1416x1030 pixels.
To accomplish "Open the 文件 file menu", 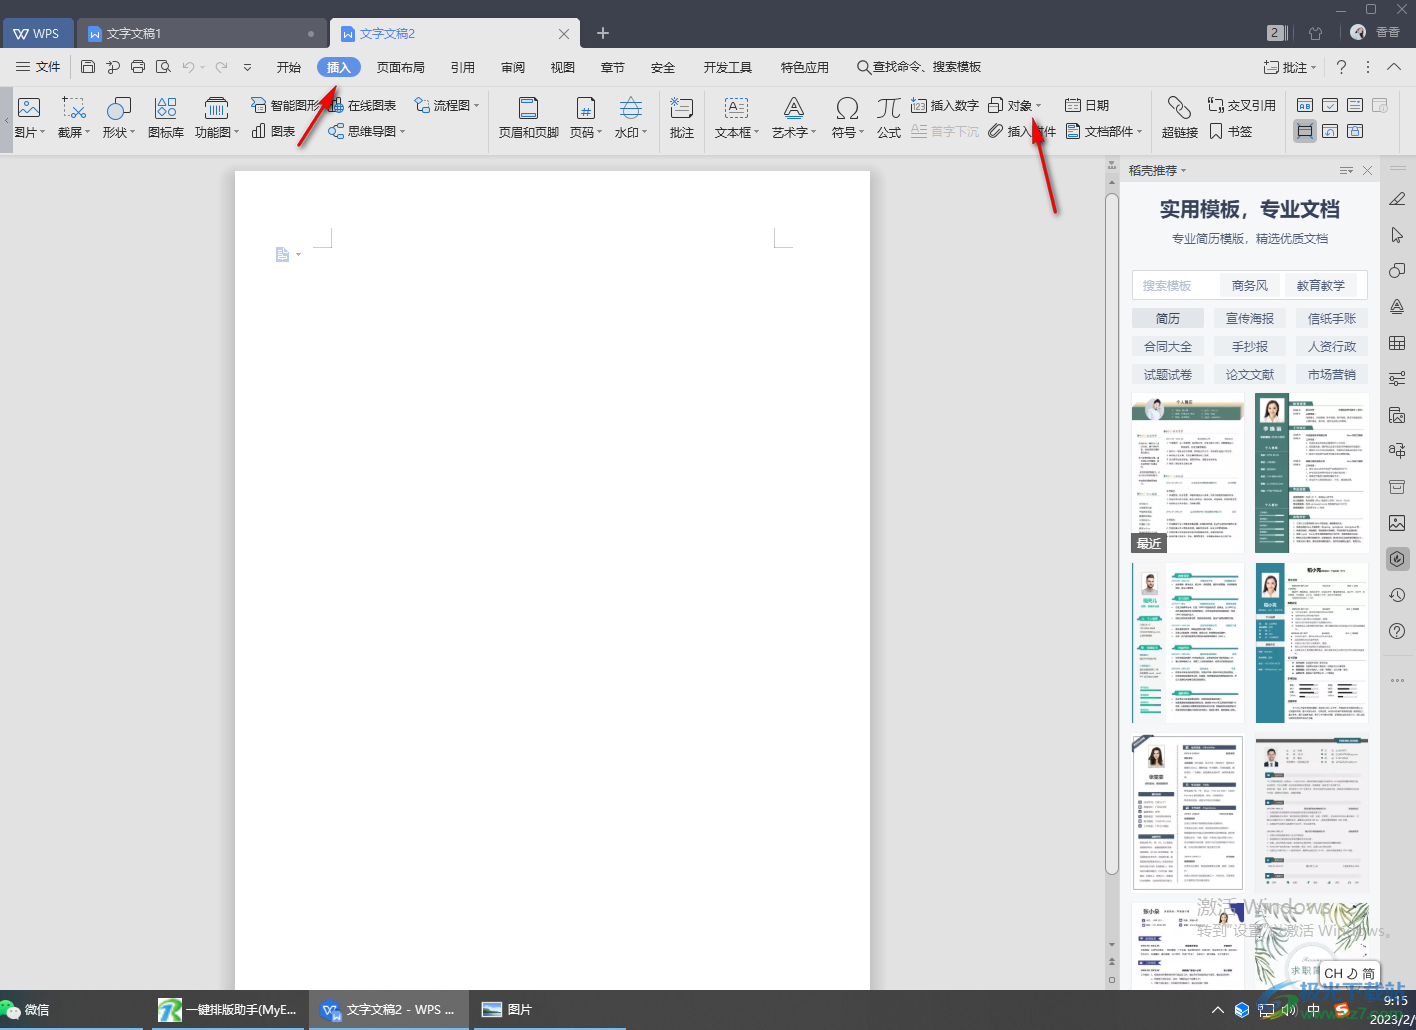I will [38, 67].
